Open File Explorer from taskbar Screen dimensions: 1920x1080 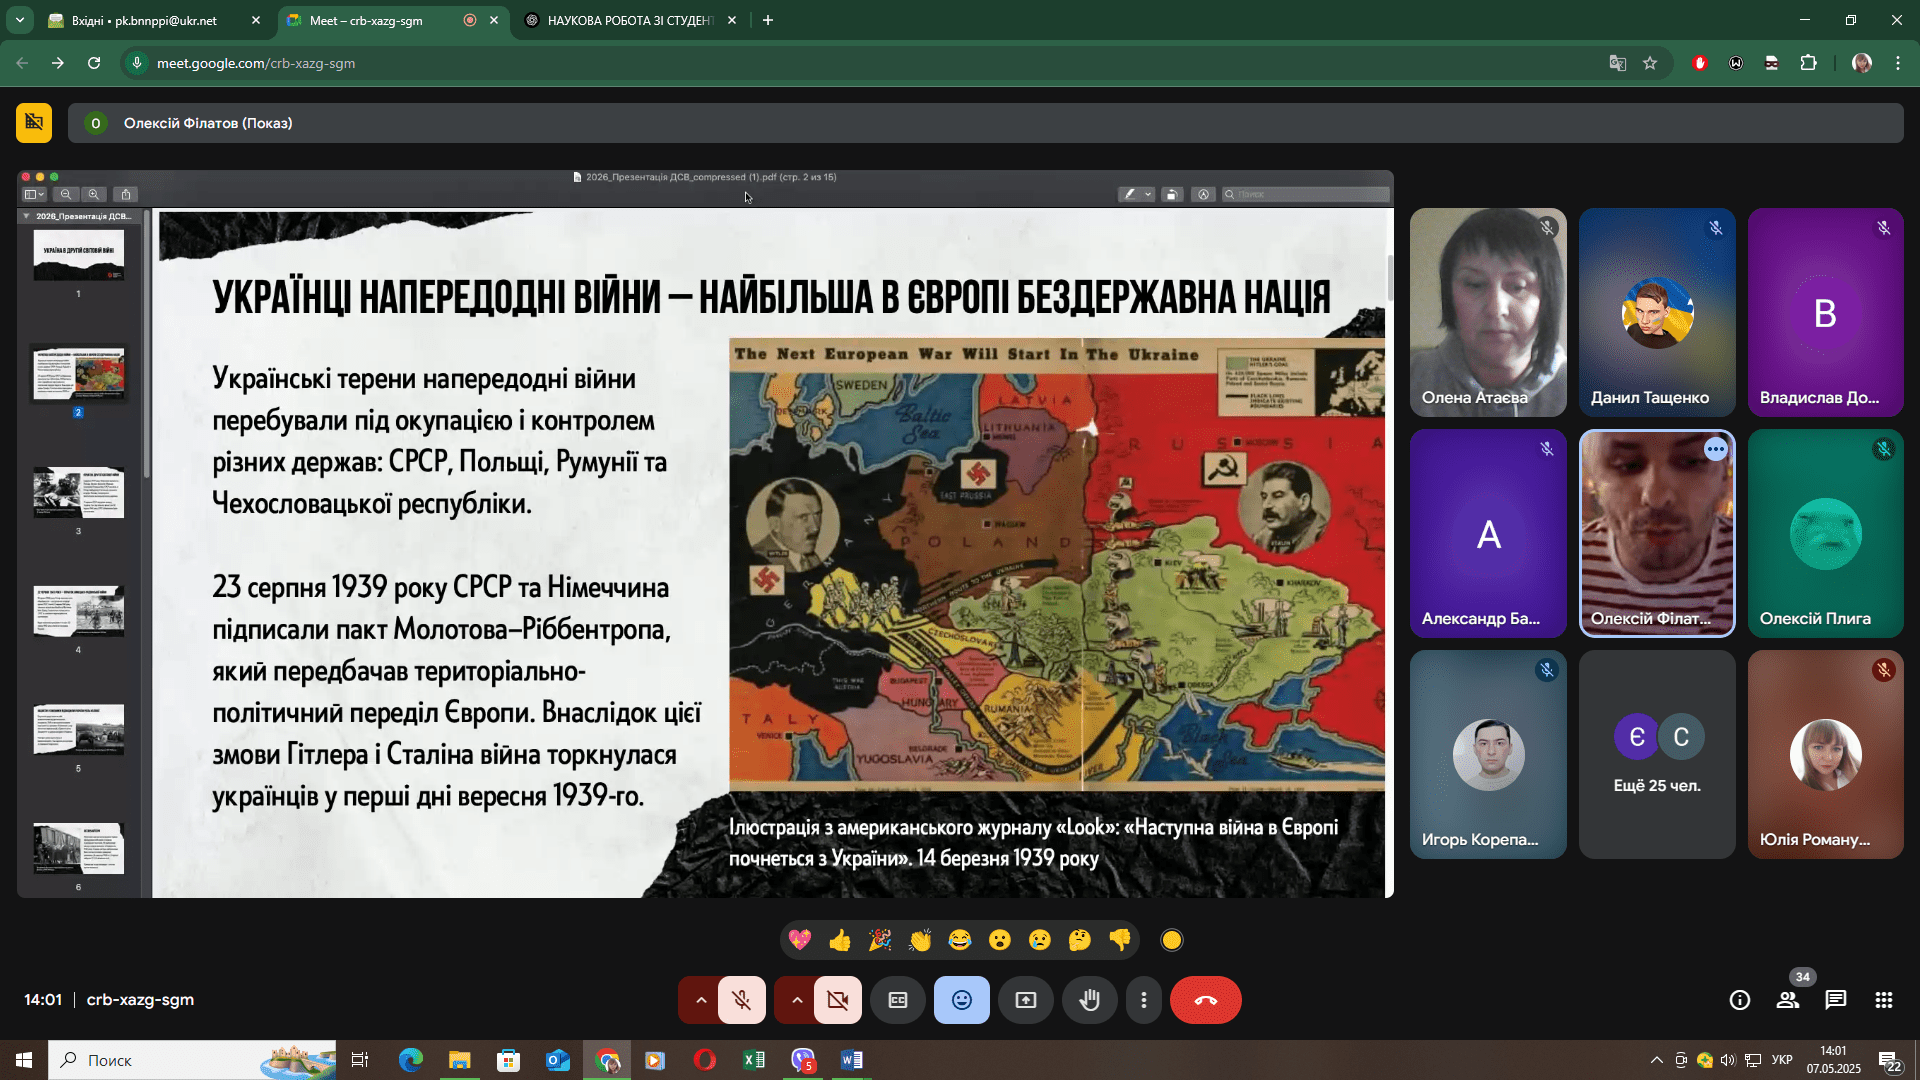tap(459, 1060)
